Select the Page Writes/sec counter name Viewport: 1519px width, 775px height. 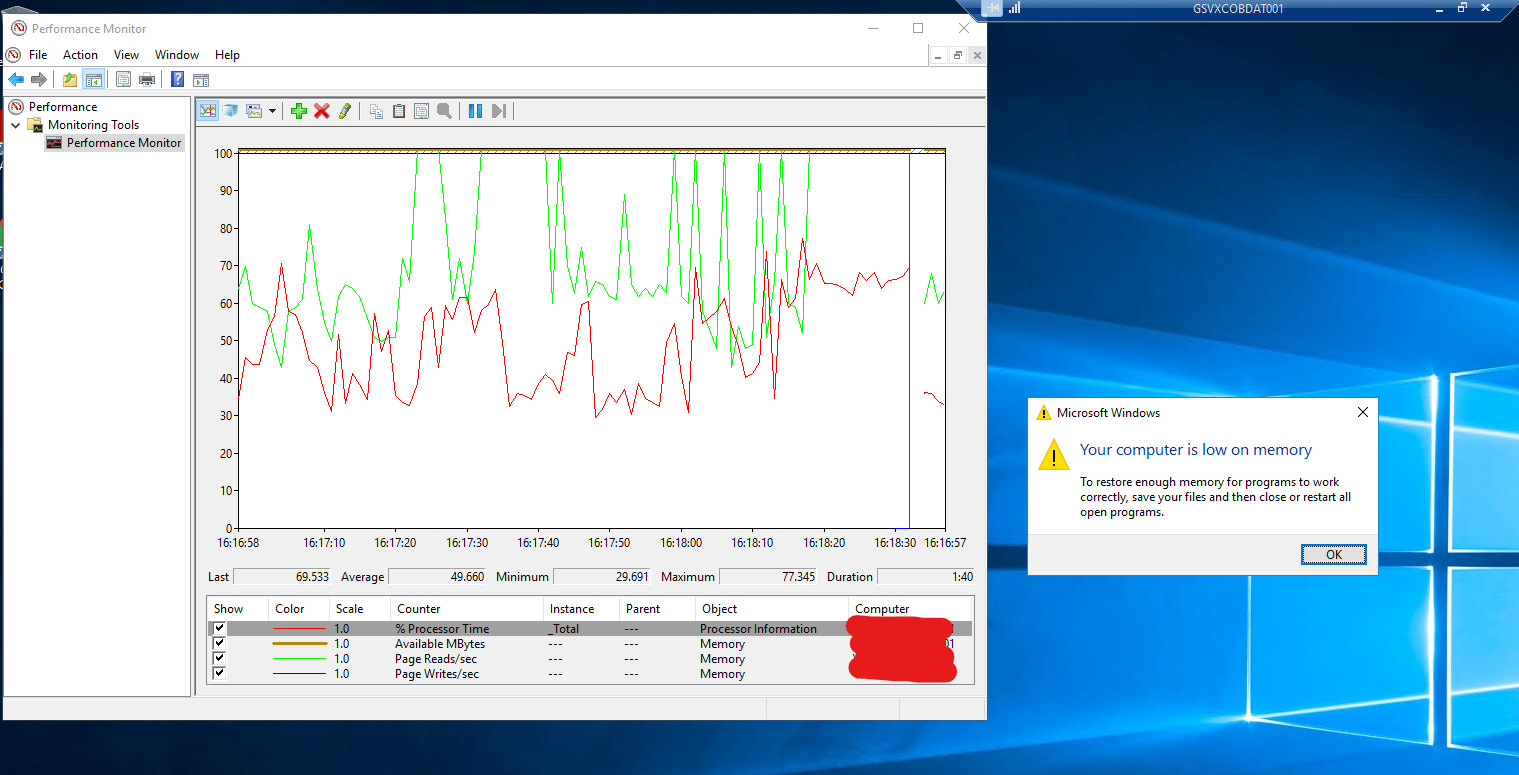(x=437, y=674)
